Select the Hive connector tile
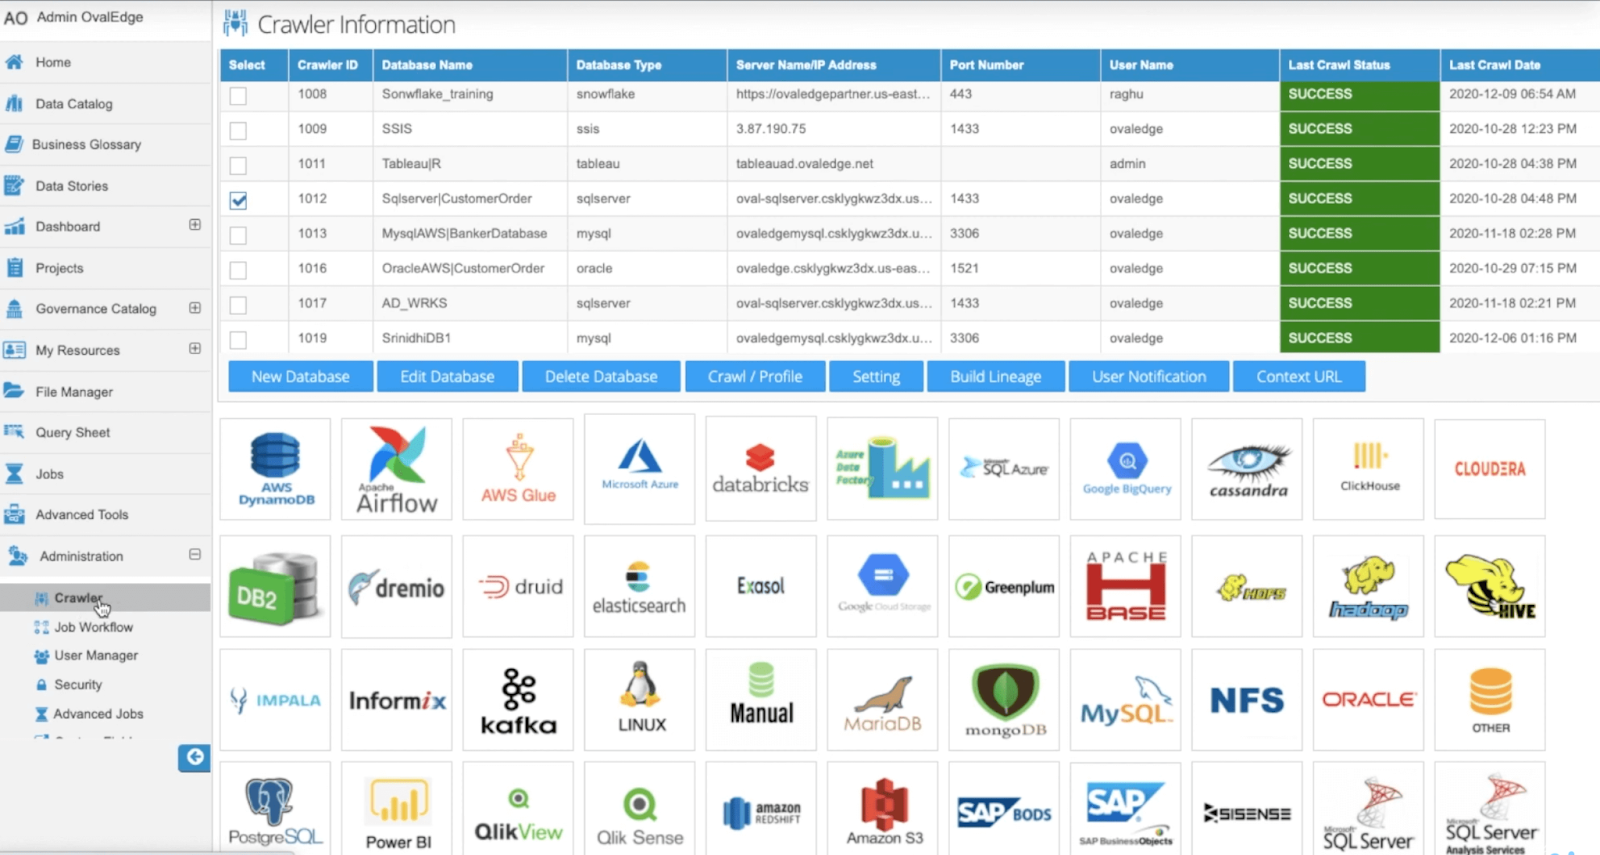This screenshot has height=855, width=1600. tap(1490, 587)
